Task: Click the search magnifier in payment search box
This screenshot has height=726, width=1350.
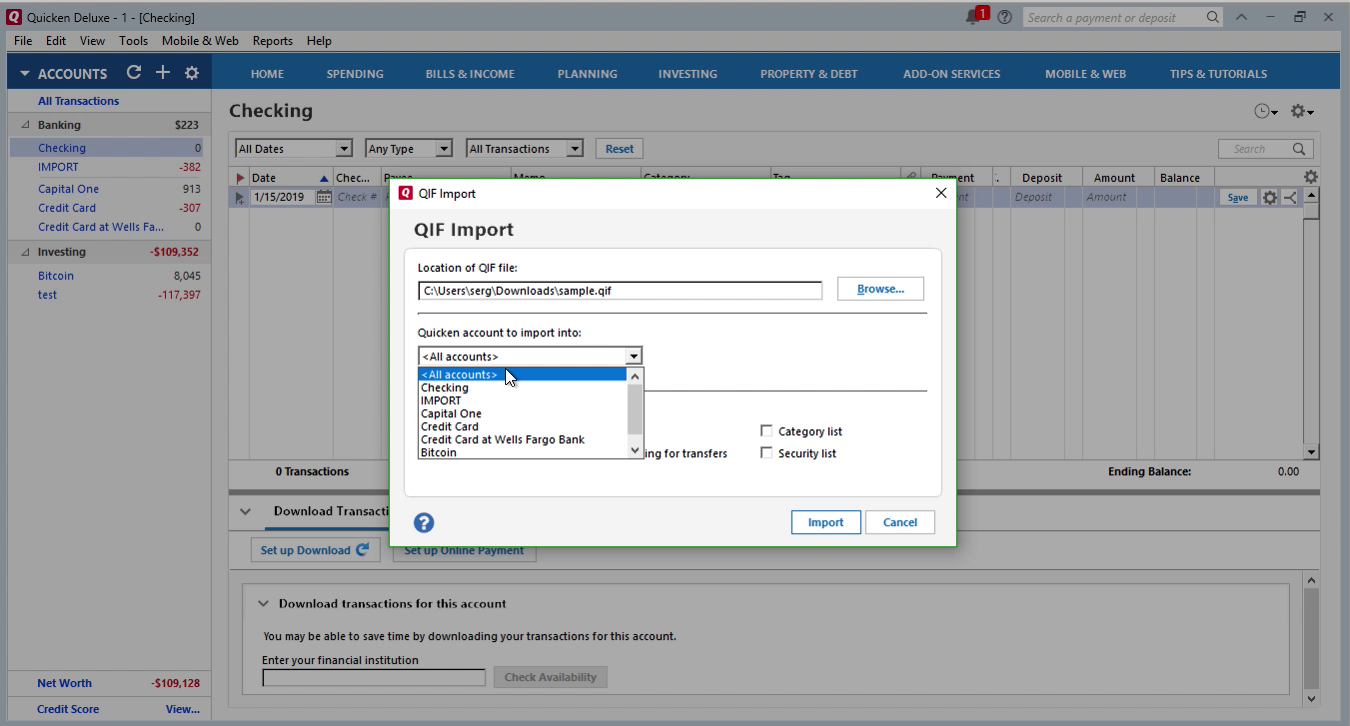Action: [1212, 17]
